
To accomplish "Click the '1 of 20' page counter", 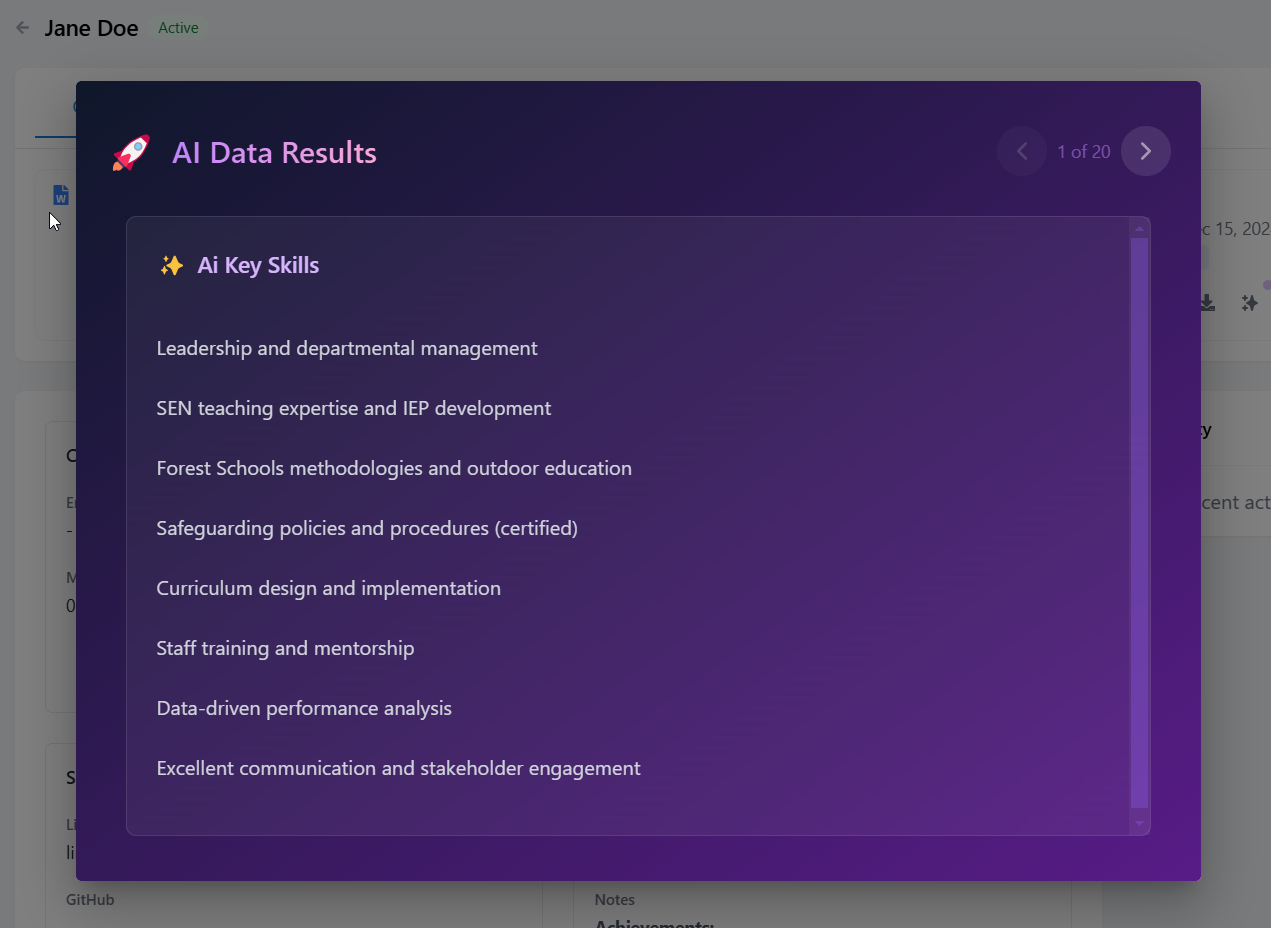I will click(1083, 151).
